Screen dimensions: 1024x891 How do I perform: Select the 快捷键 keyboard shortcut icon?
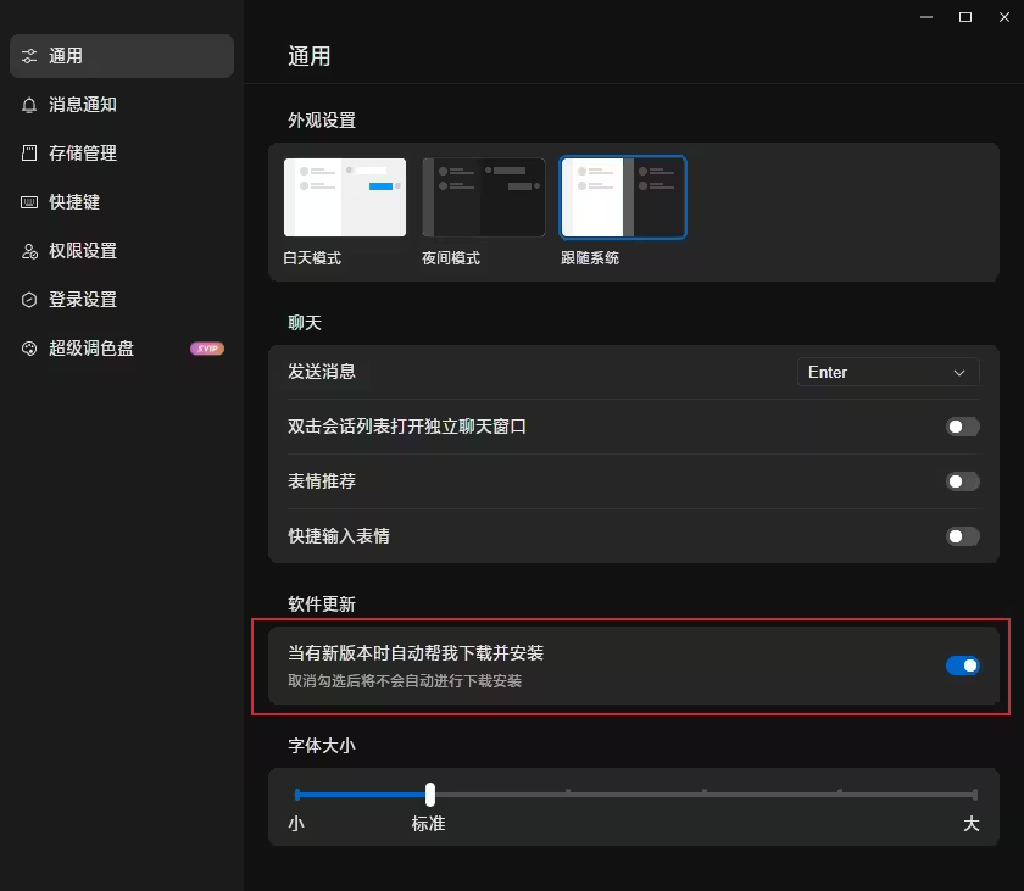pos(28,202)
